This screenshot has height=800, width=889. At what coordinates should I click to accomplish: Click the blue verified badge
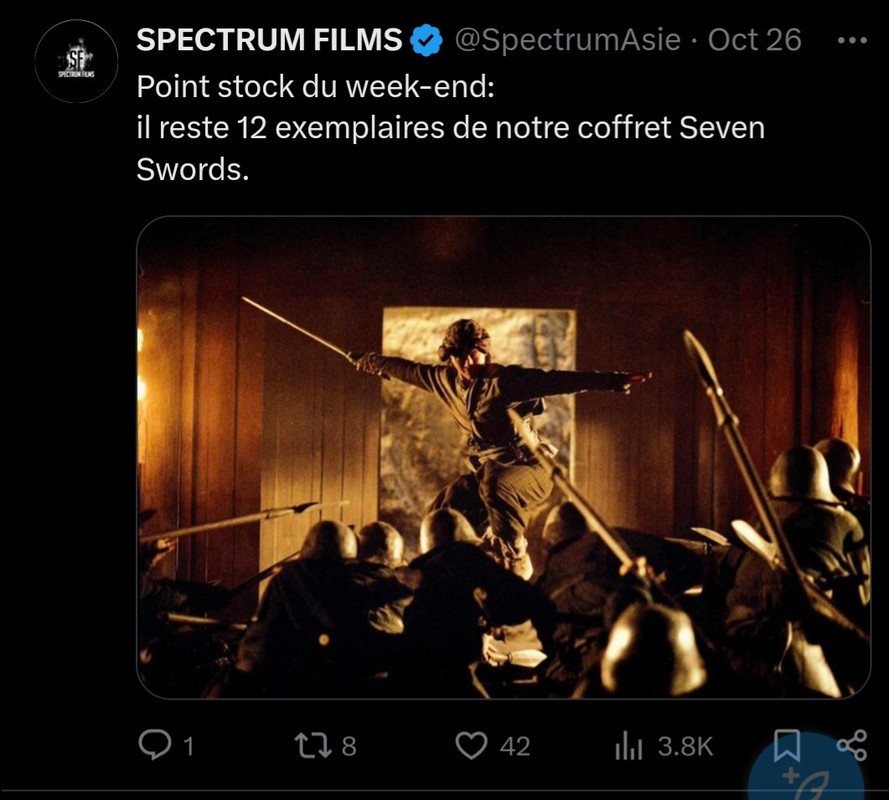click(x=426, y=40)
